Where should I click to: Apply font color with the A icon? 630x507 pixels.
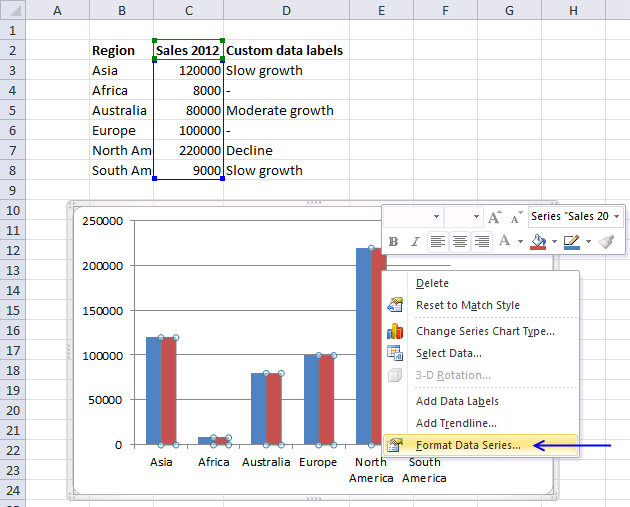(x=504, y=241)
